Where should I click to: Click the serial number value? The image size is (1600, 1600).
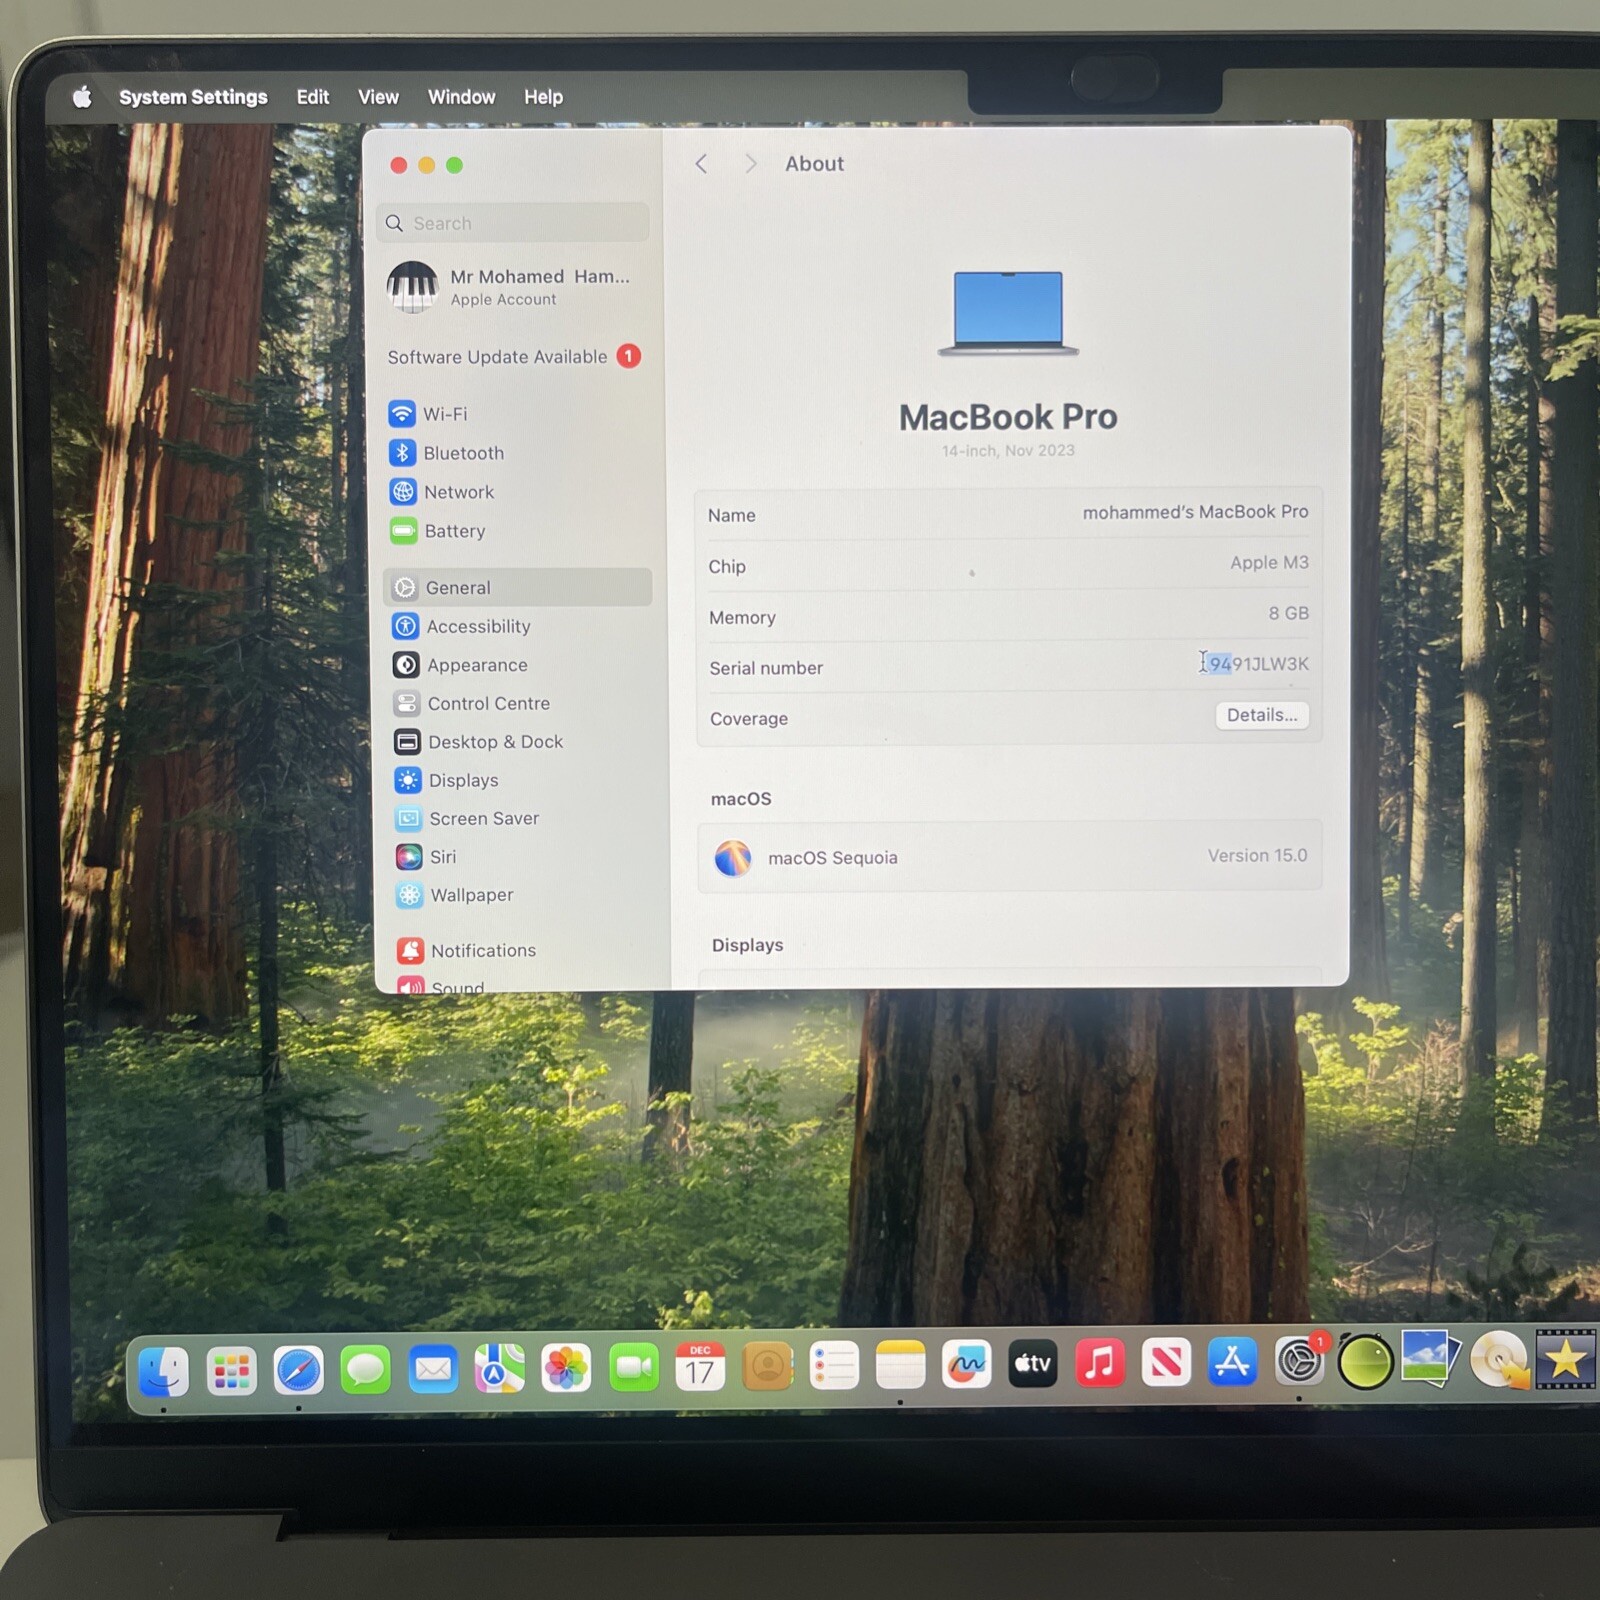click(1258, 664)
